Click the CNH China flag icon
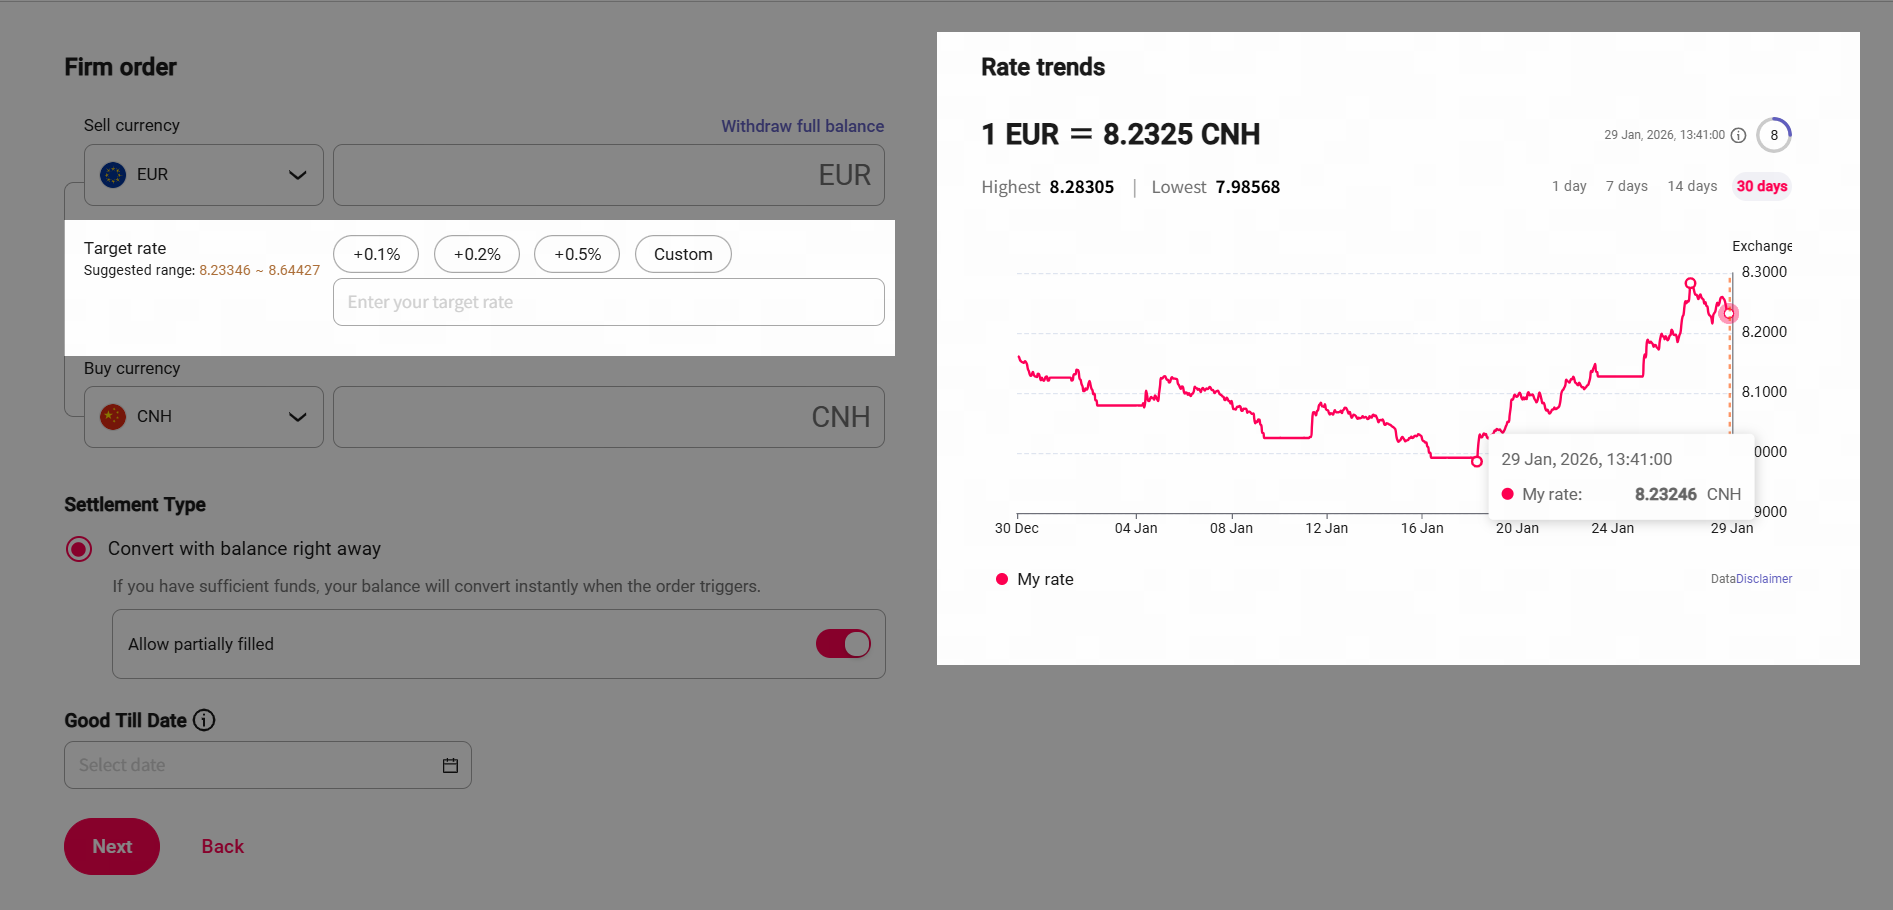Screen dimensions: 1893x910 coord(113,417)
